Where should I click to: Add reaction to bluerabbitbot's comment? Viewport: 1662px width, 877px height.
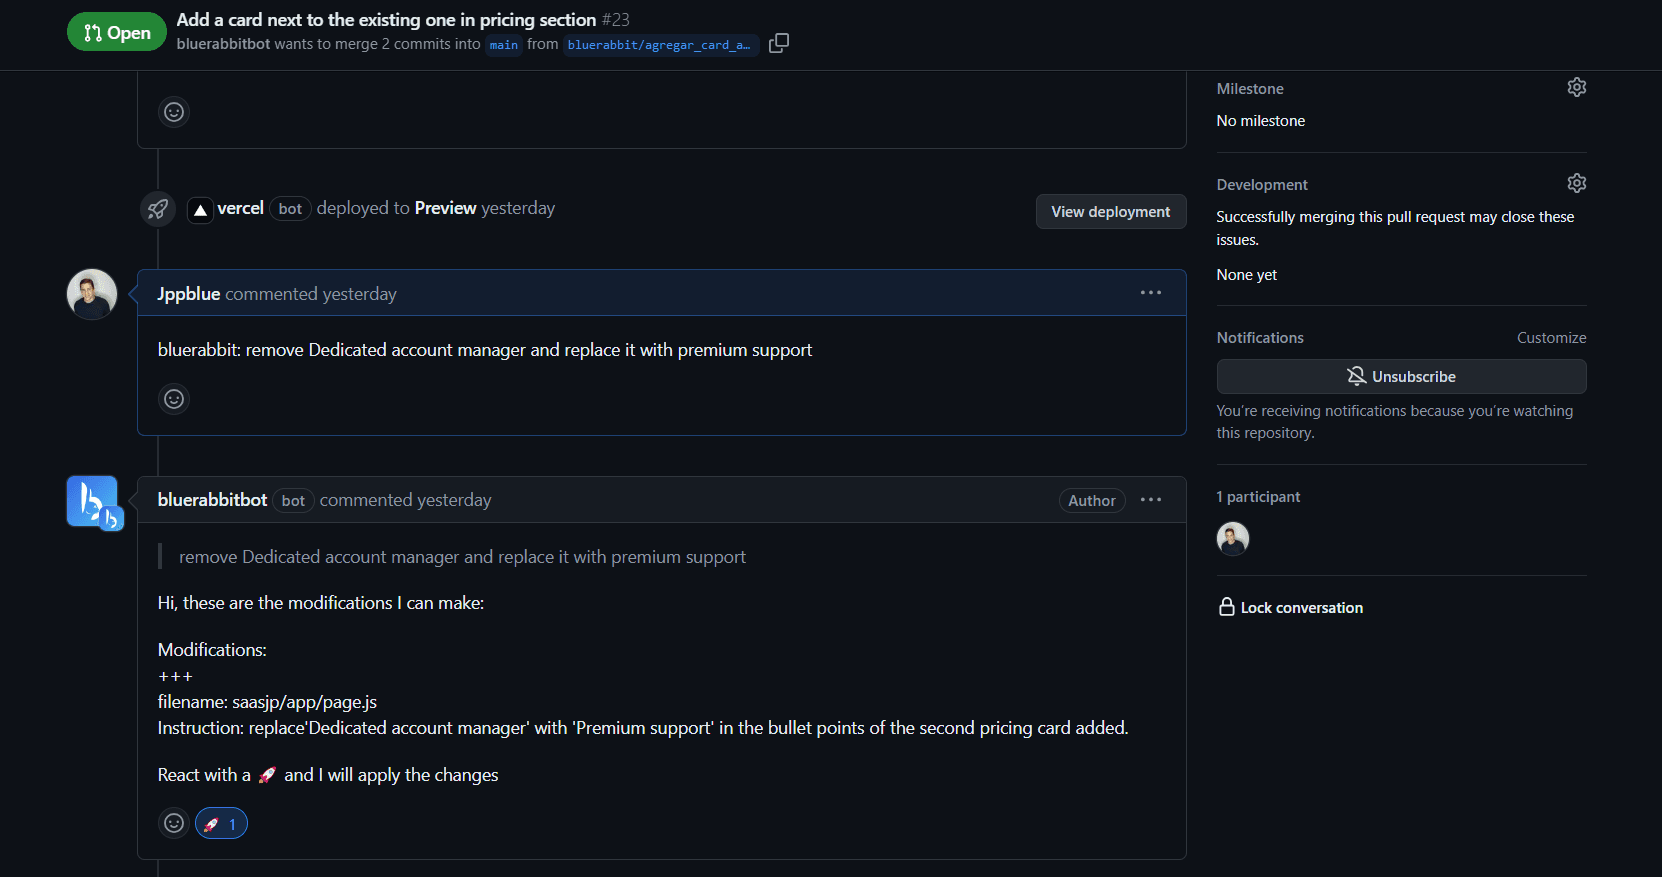(x=174, y=823)
